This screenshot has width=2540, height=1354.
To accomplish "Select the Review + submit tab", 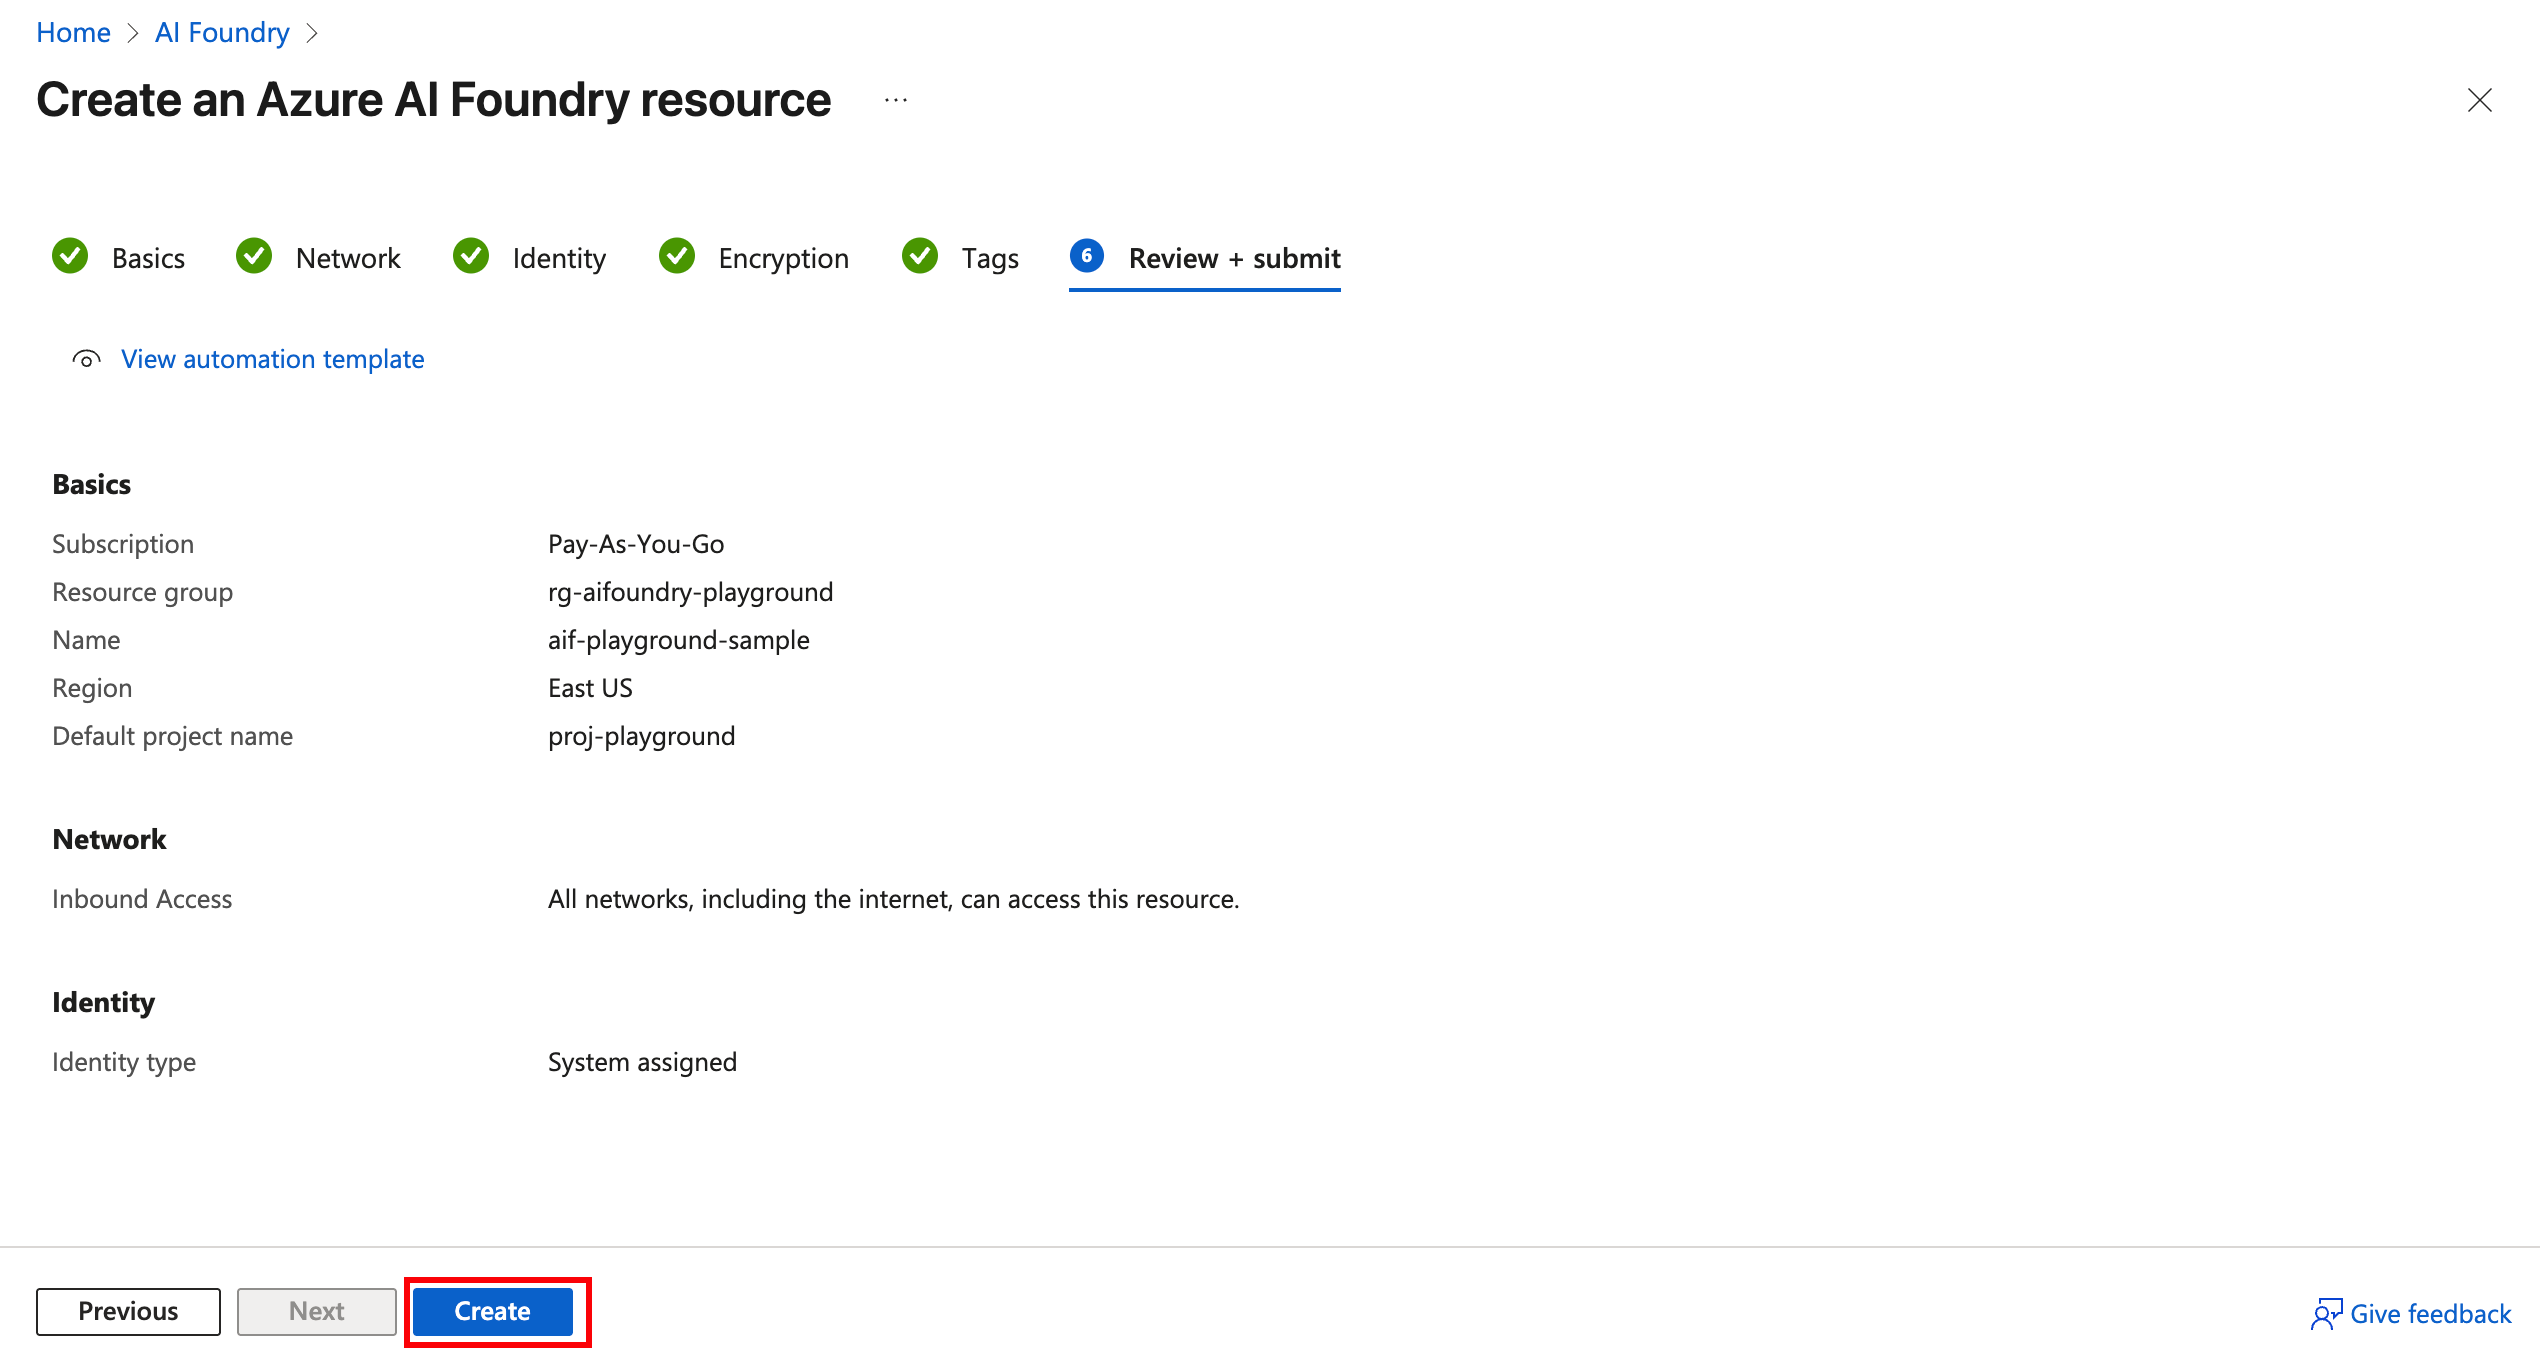I will click(1234, 258).
